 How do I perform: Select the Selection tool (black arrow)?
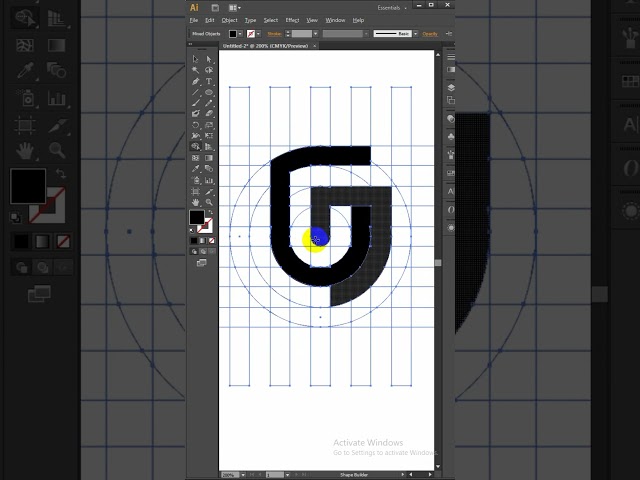[196, 59]
